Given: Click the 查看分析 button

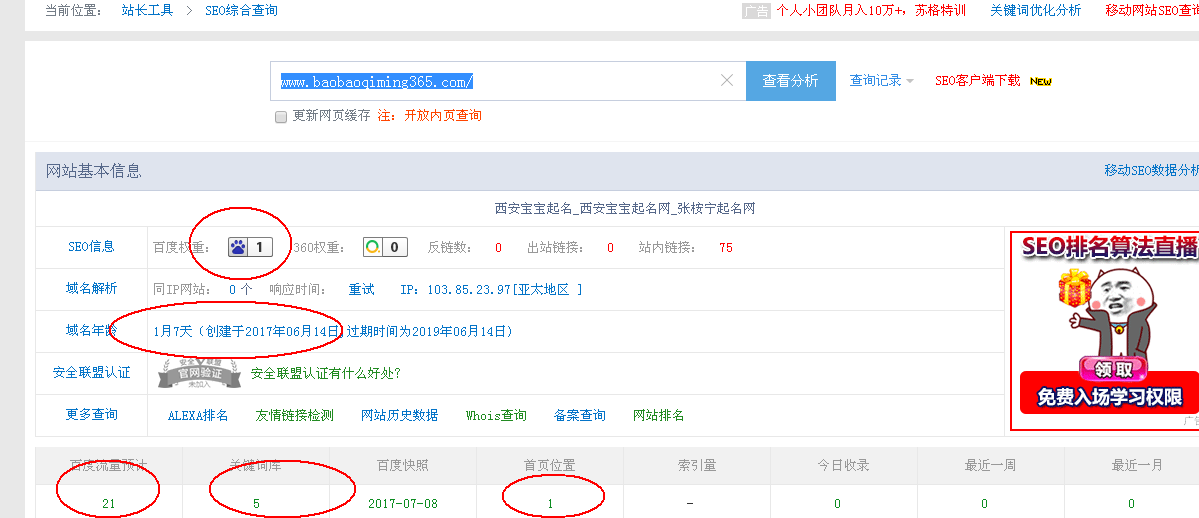Looking at the screenshot, I should 791,81.
